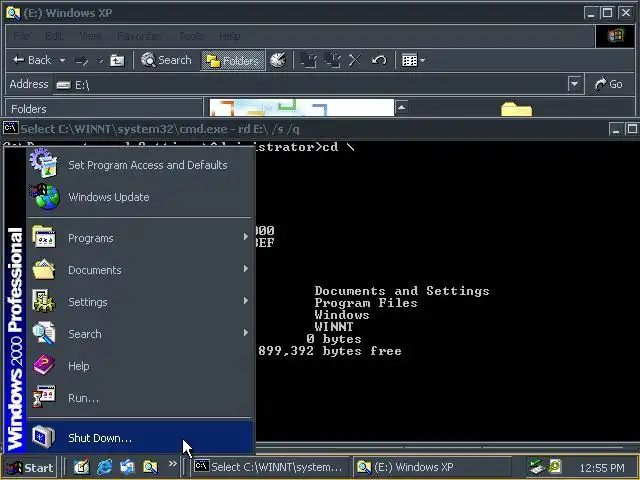Expand the Settings submenu in Start menu
Viewport: 640px width, 480px height.
(x=140, y=302)
